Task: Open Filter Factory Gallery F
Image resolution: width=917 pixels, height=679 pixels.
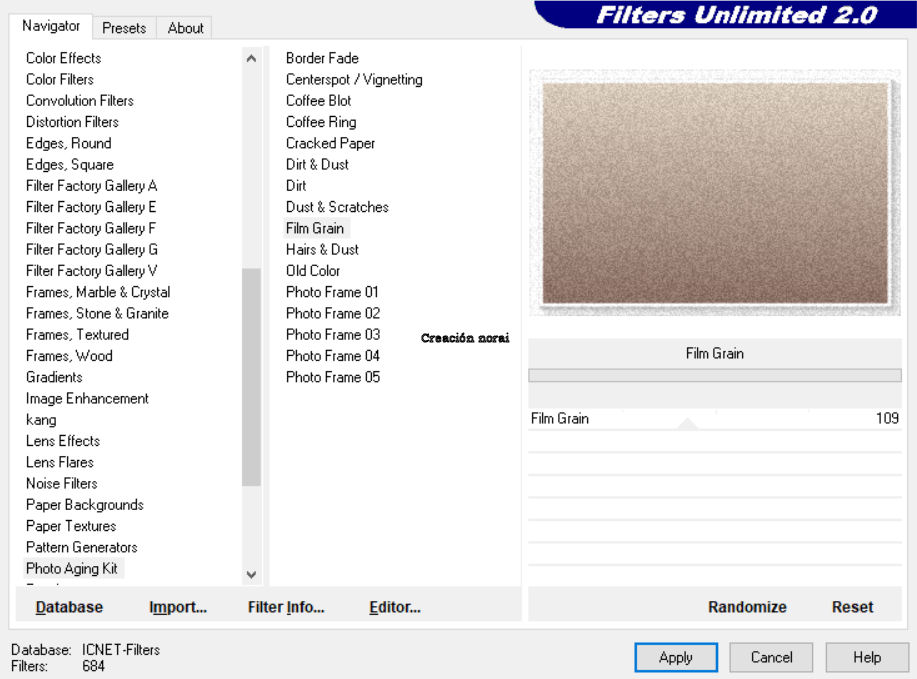Action: [91, 228]
